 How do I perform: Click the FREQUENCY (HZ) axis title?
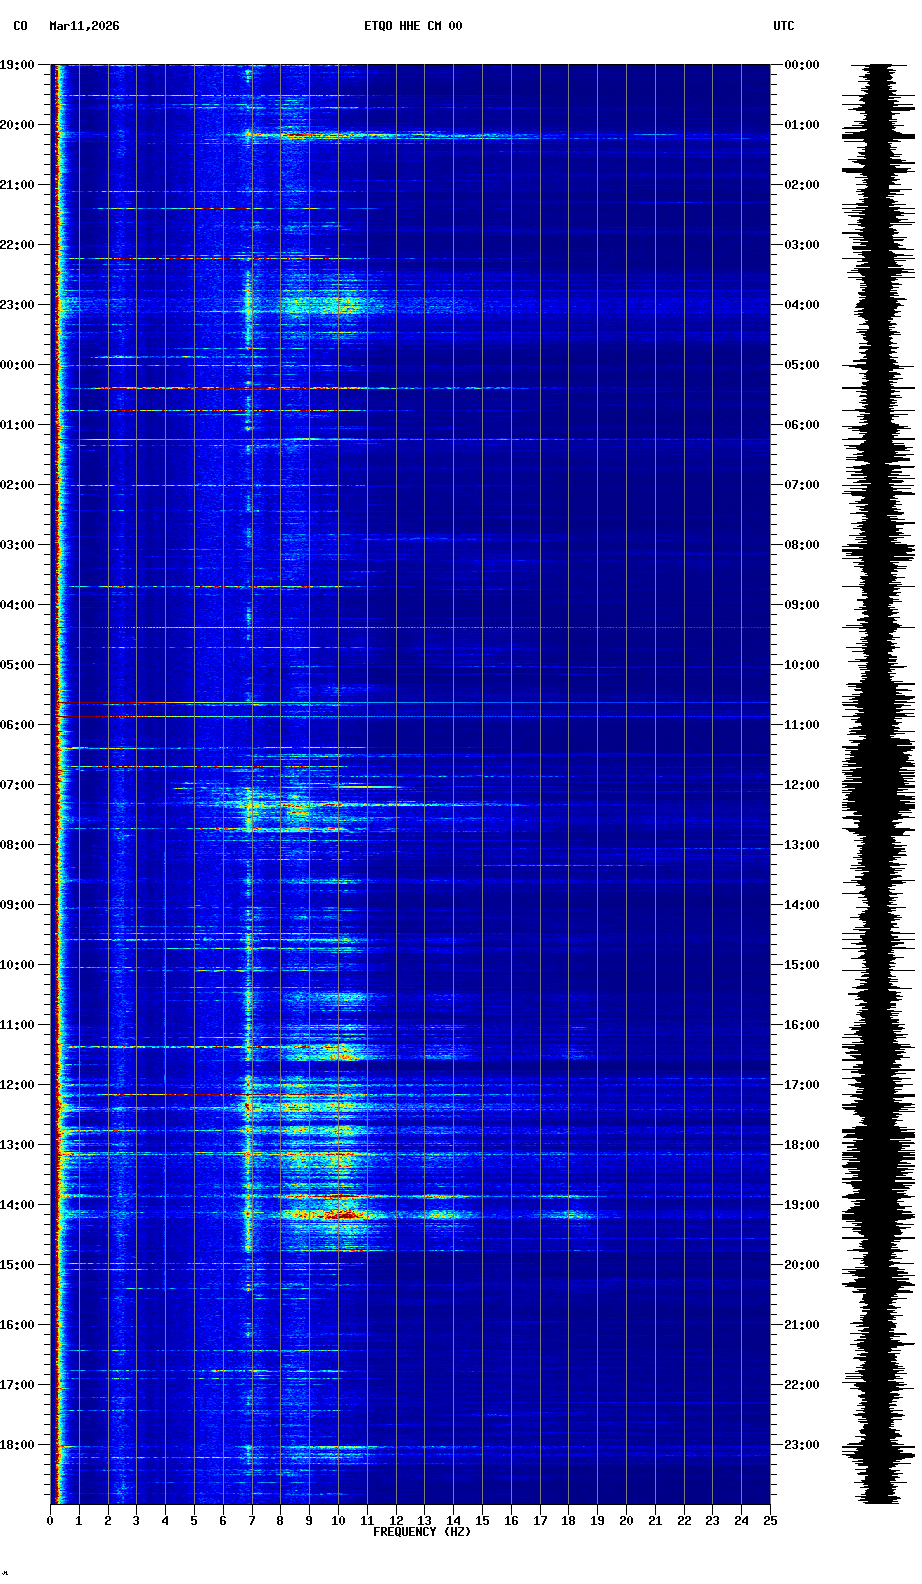point(421,1532)
